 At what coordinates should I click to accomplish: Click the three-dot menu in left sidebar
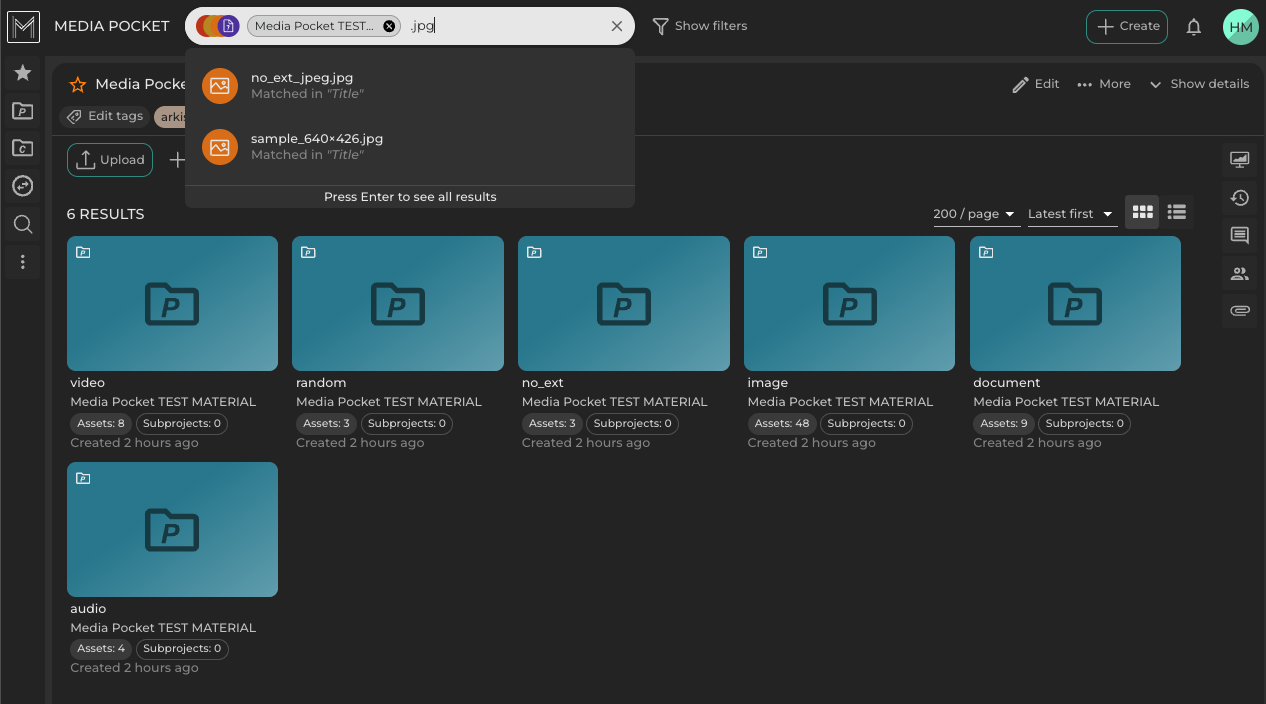click(x=22, y=262)
